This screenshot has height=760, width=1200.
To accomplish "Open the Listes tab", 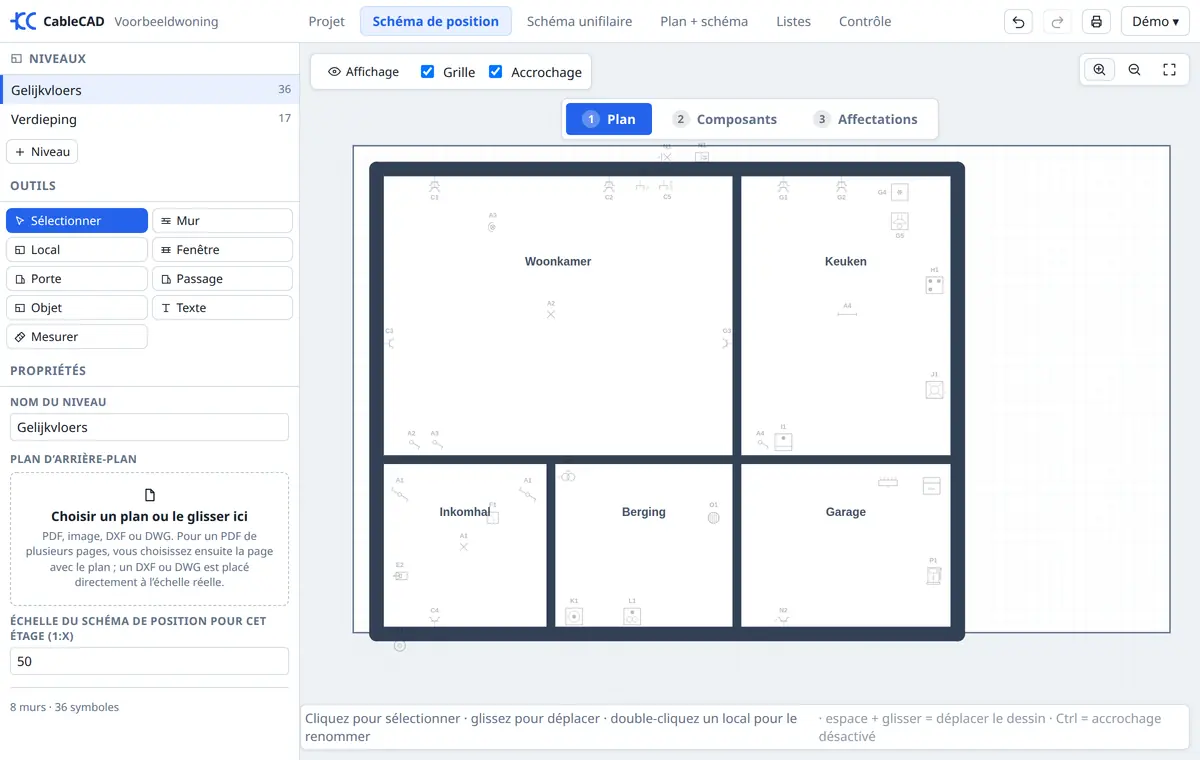I will click(x=794, y=22).
